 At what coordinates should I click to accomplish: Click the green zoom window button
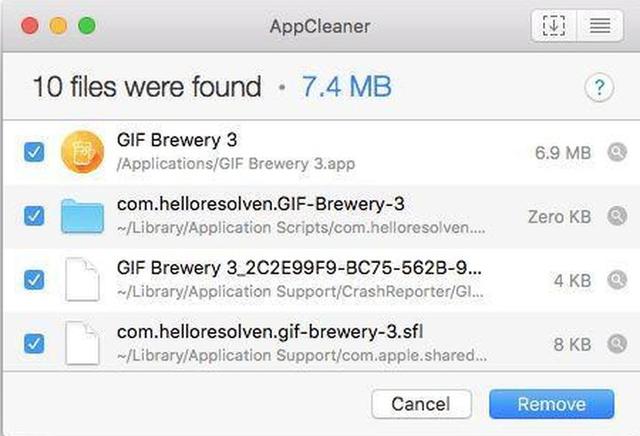pos(87,26)
